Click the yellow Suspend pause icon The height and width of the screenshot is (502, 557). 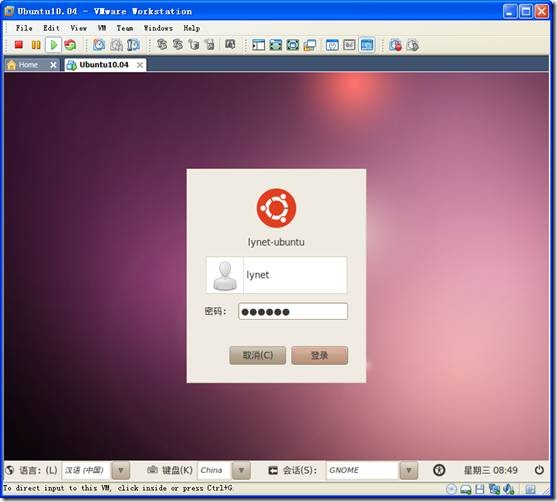tap(36, 45)
